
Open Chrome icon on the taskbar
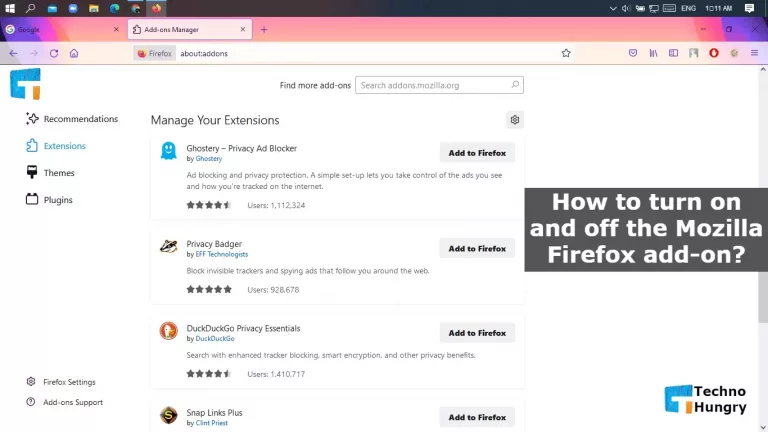coord(136,8)
